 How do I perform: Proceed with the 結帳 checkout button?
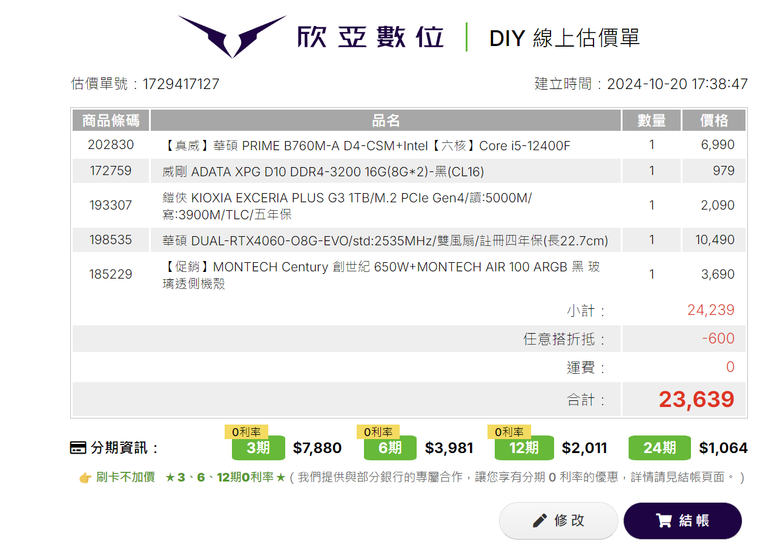tap(682, 521)
